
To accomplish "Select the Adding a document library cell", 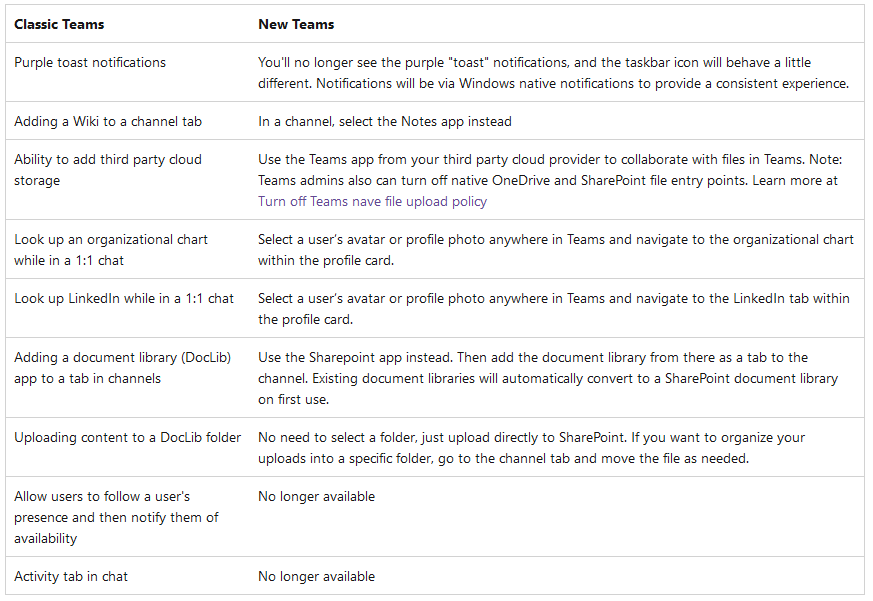I will (x=122, y=368).
